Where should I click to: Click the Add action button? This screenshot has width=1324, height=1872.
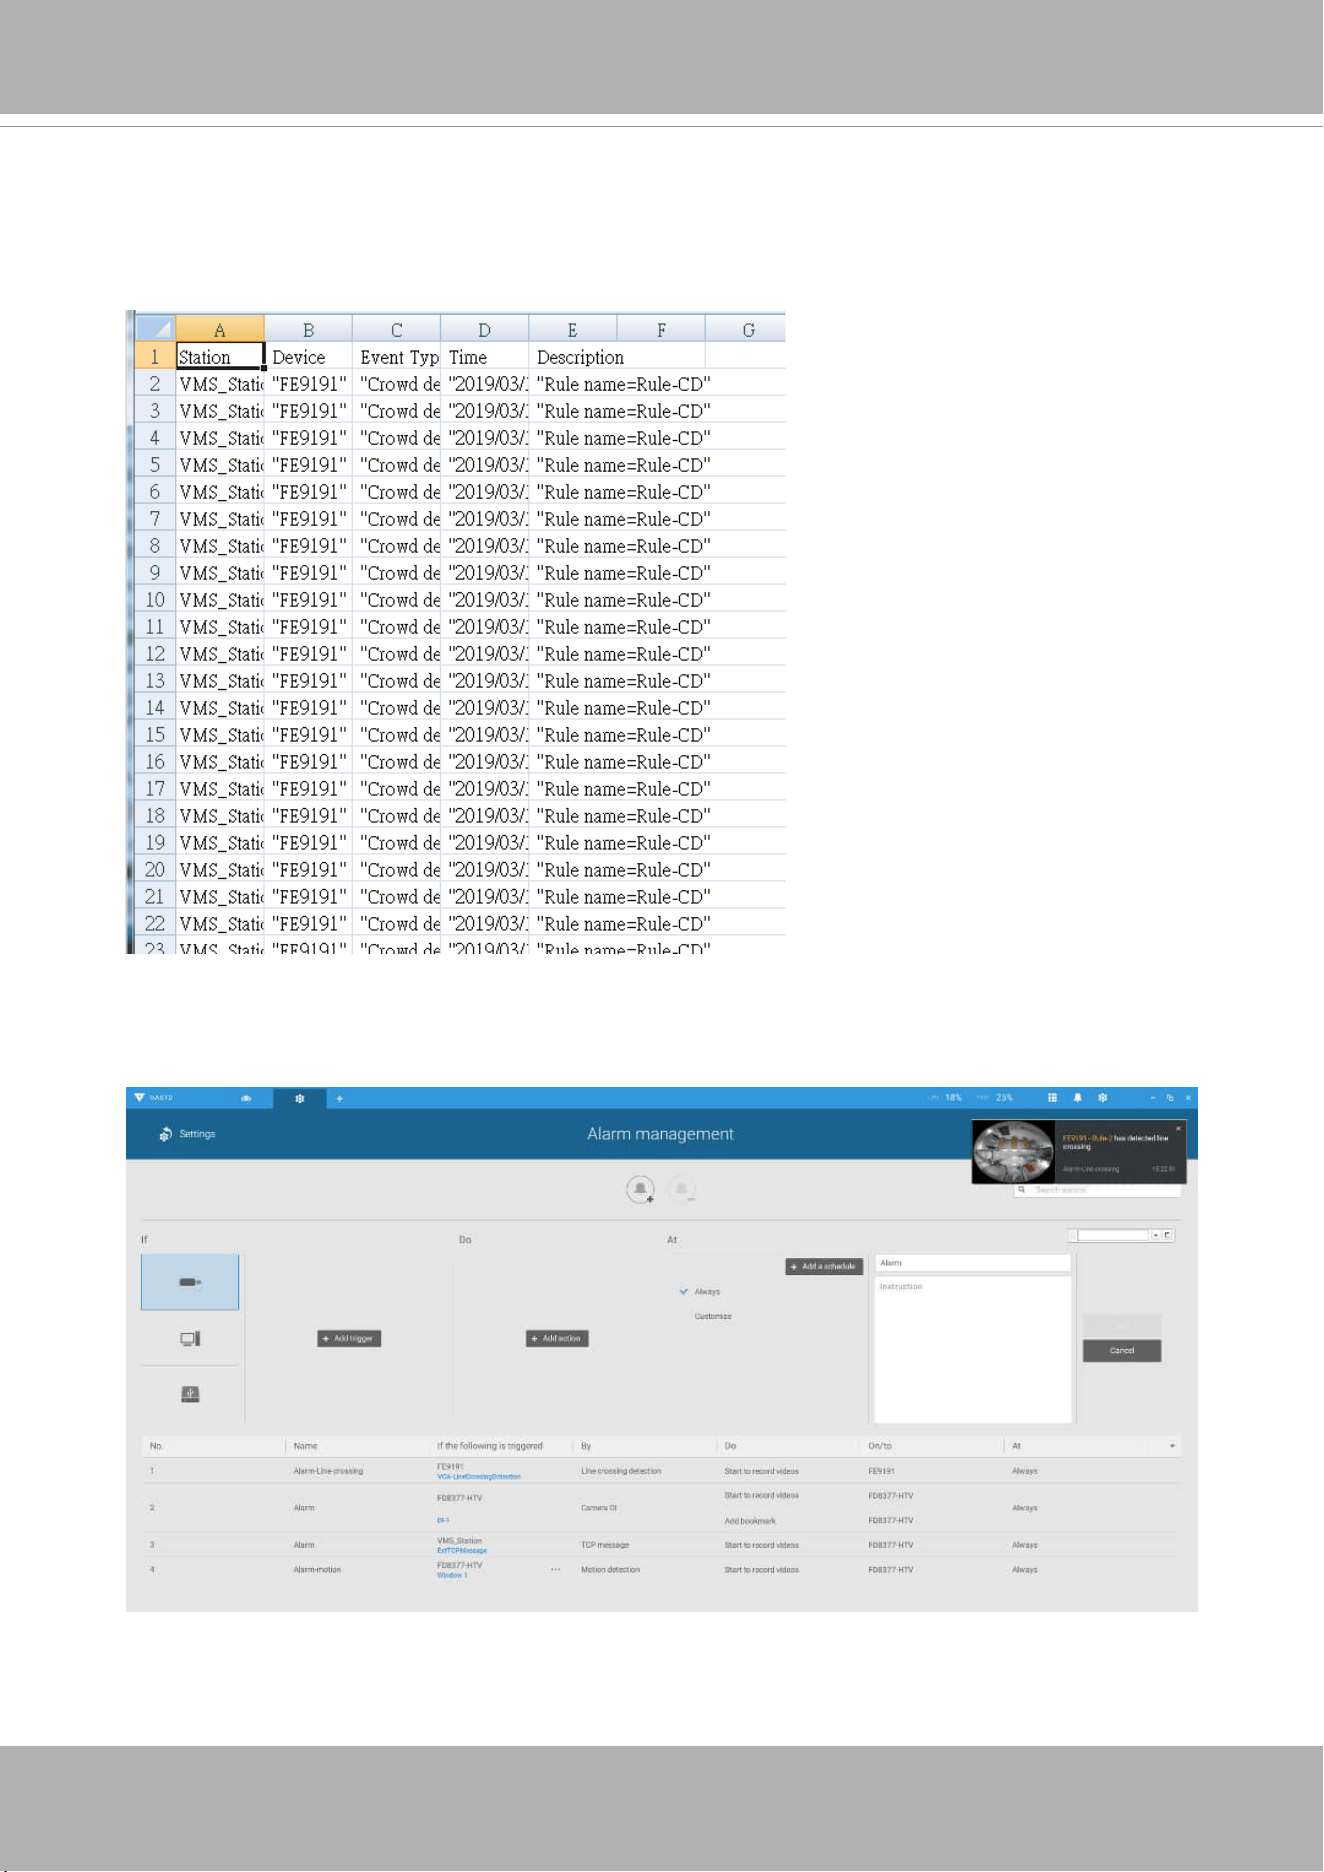557,1338
